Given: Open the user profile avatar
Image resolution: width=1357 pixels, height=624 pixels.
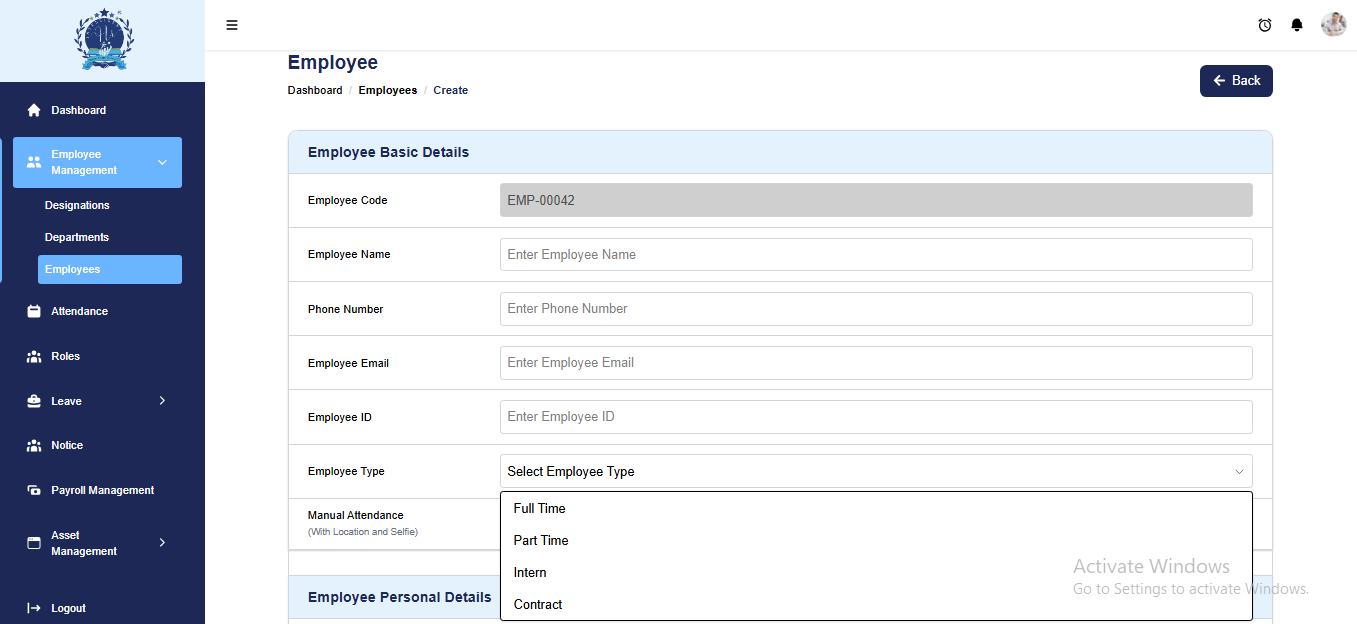Looking at the screenshot, I should point(1333,25).
